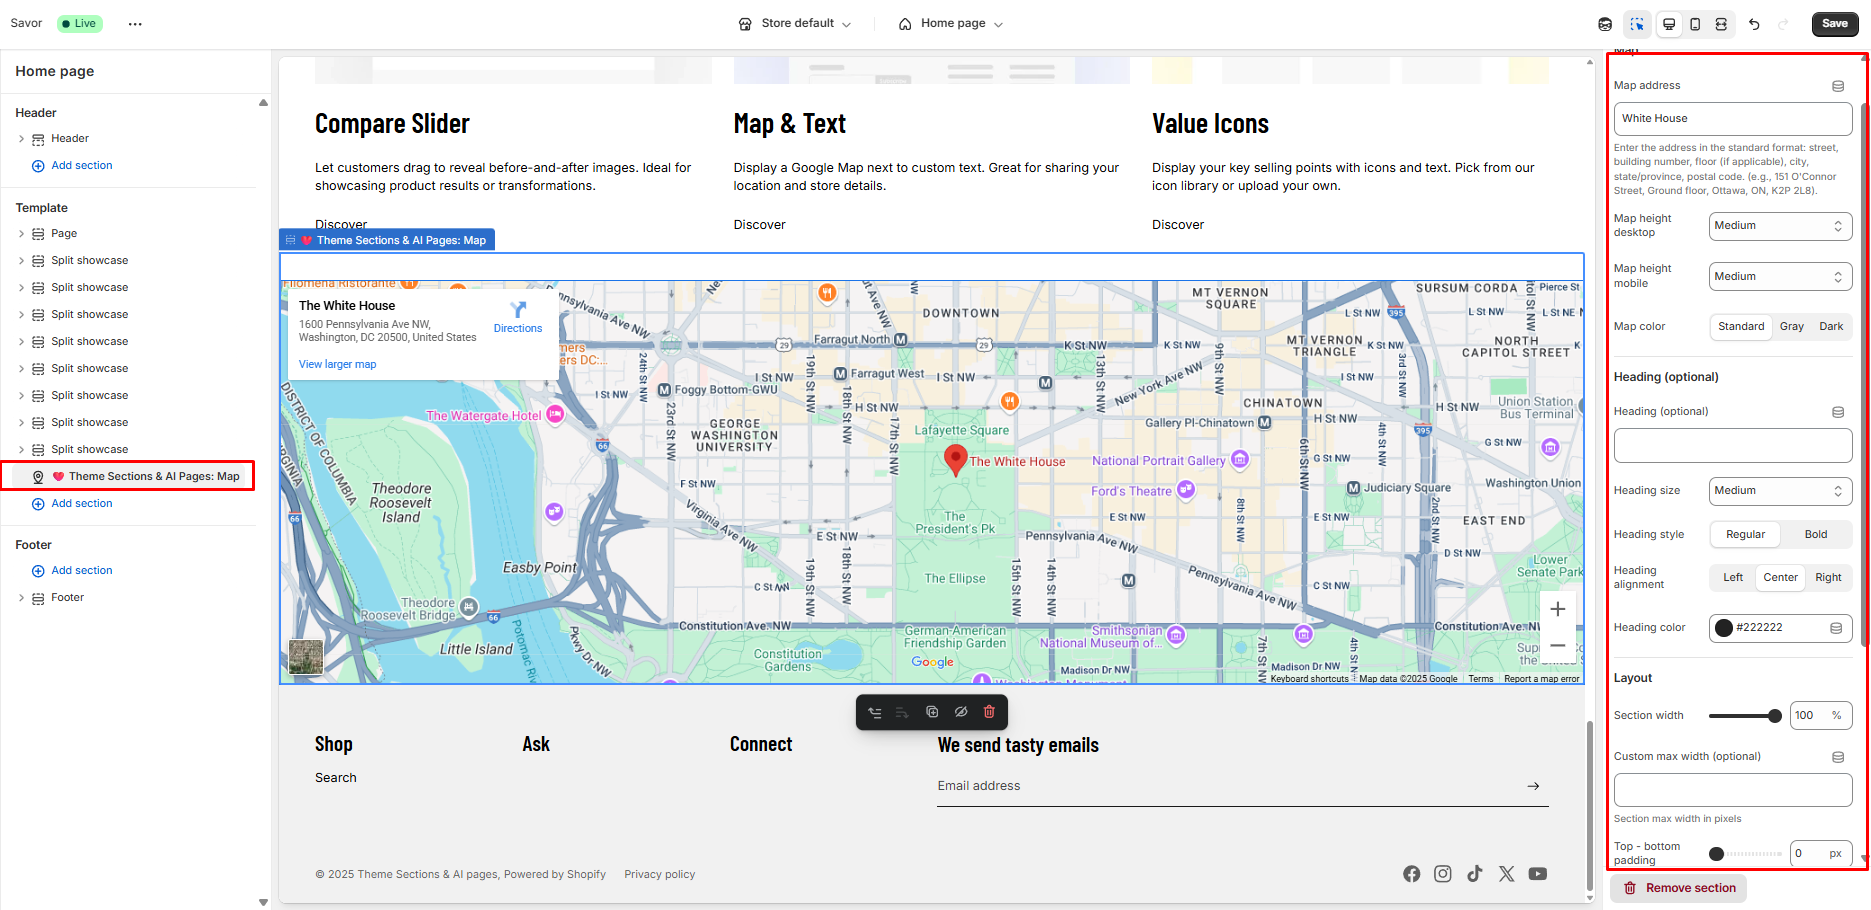
Task: Adjust the Section width slider
Action: (1745, 716)
